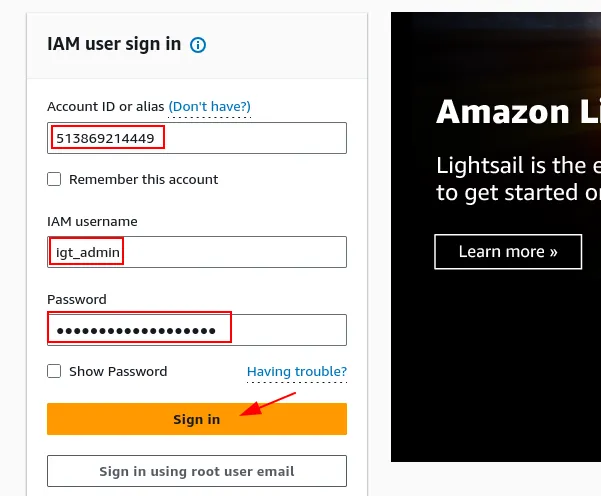Viewport: 601px width, 496px height.
Task: Tick the Remember this account checkbox box
Action: point(54,180)
